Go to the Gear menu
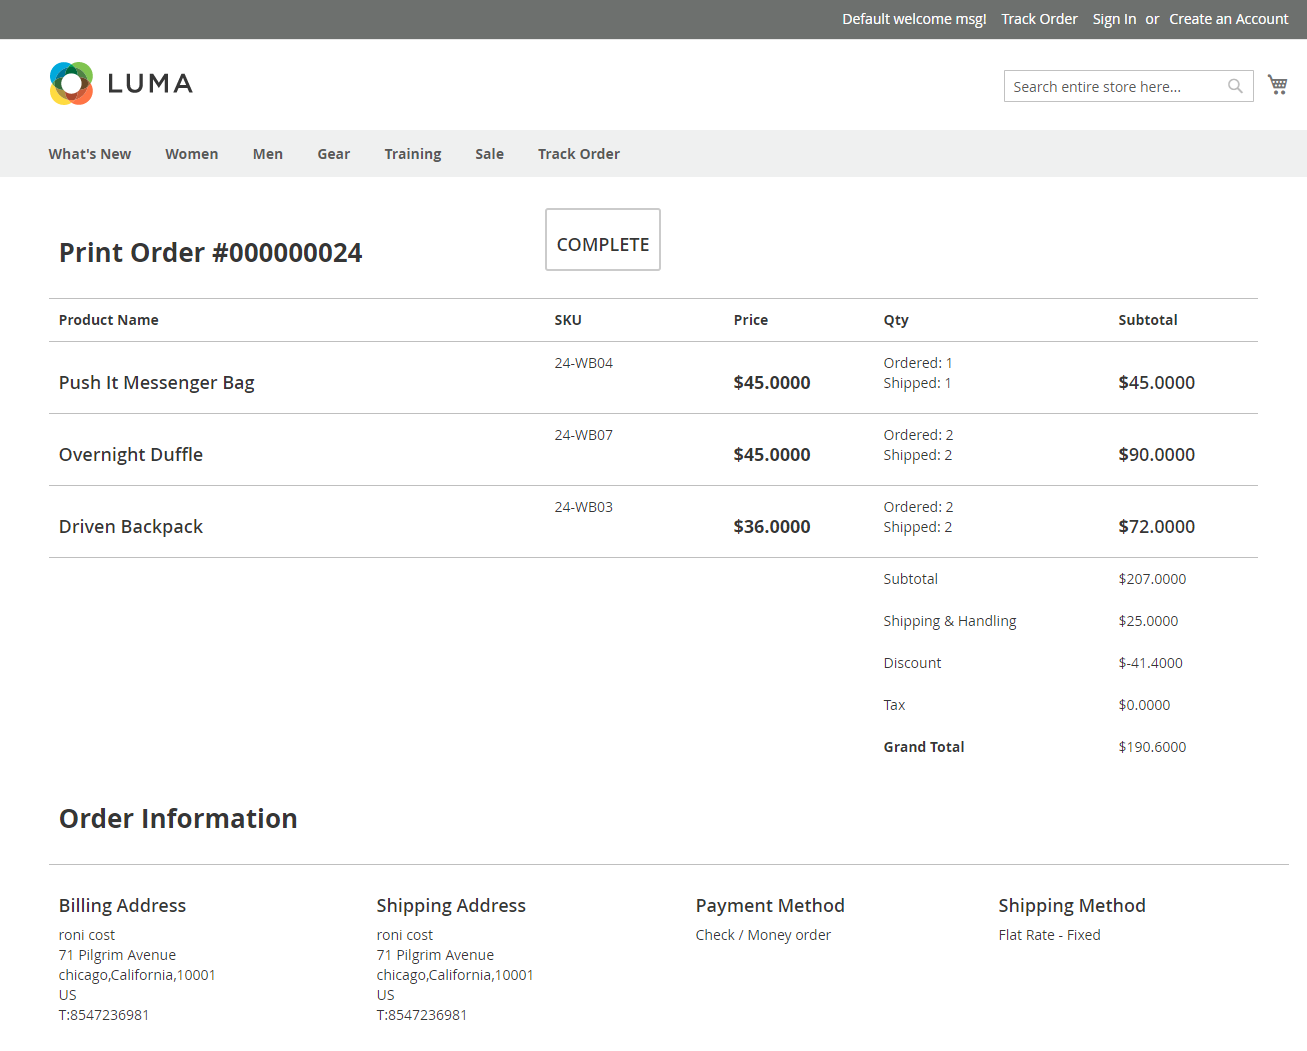1307x1051 pixels. pyautogui.click(x=333, y=154)
